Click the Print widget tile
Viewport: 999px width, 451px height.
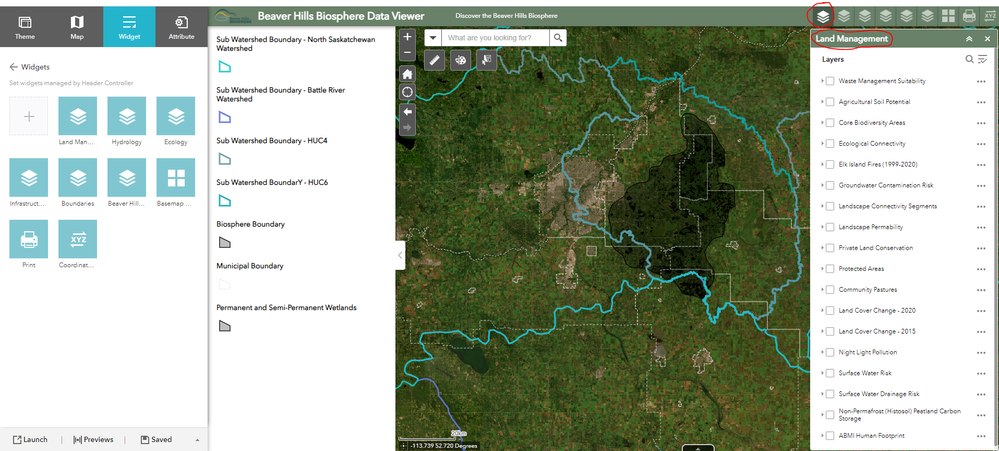click(x=29, y=239)
